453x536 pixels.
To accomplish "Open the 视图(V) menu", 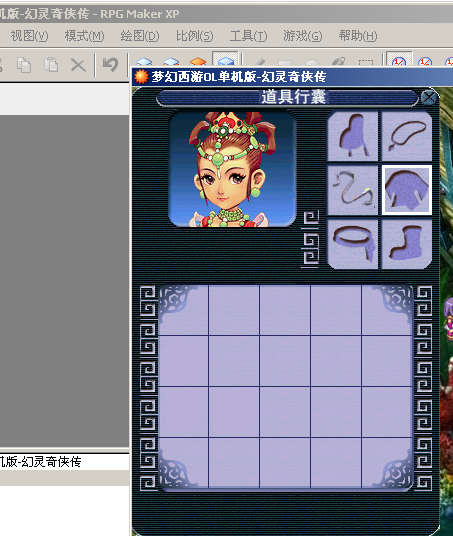I will coord(29,36).
